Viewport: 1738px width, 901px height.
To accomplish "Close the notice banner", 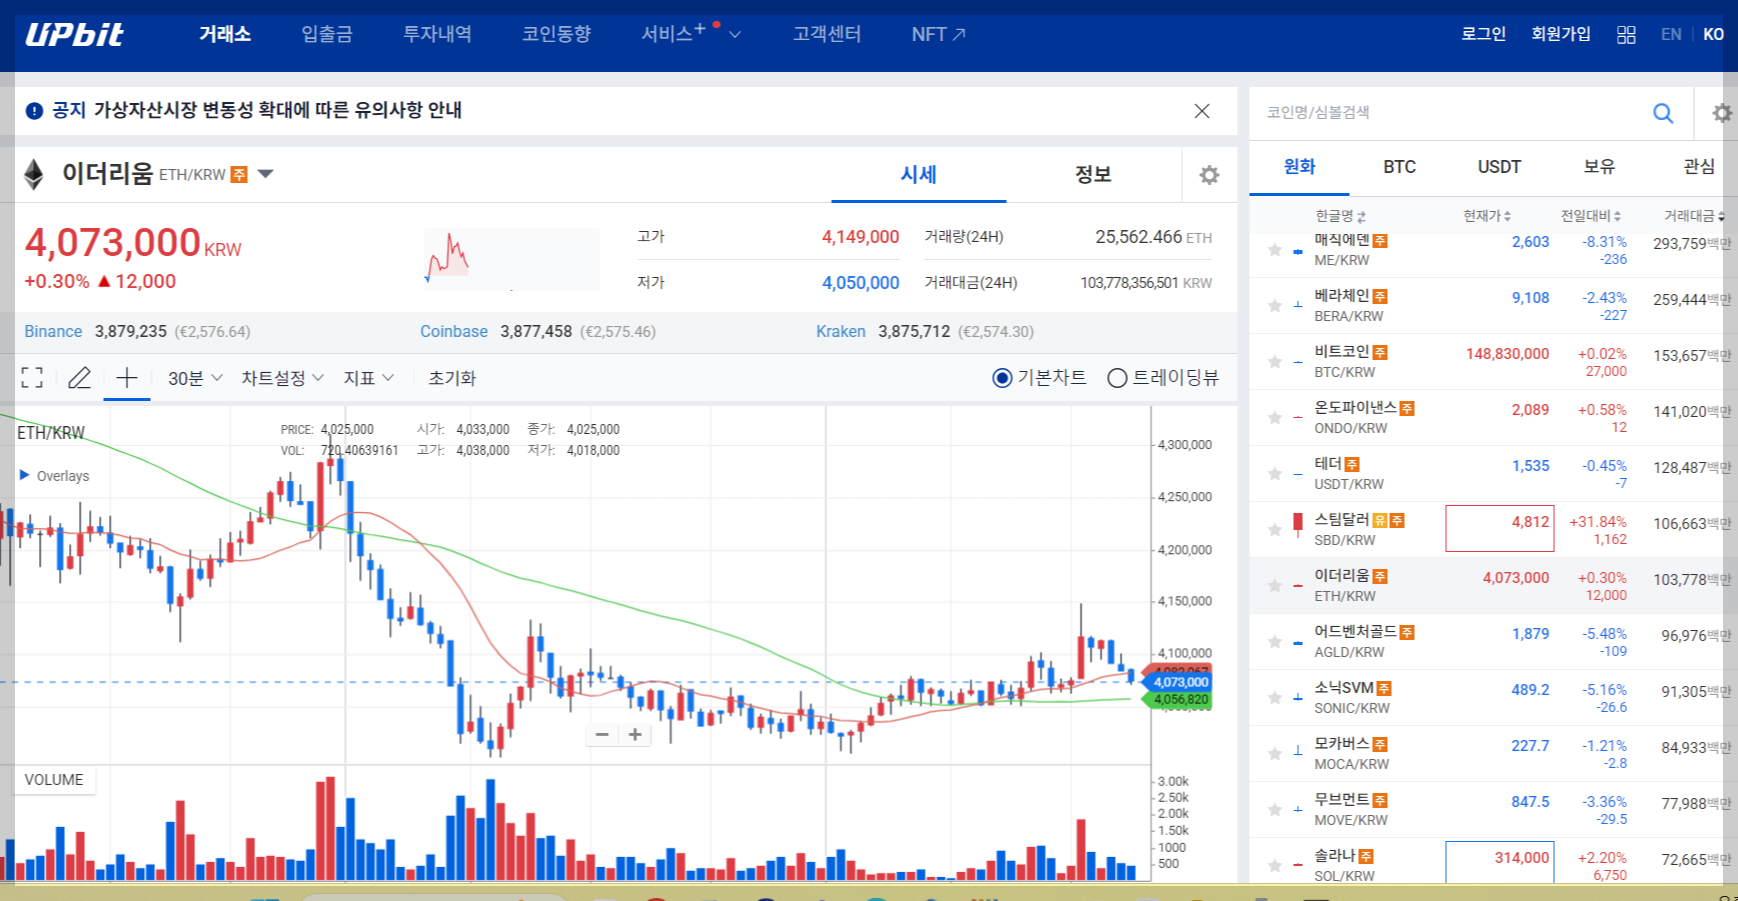I will coord(1202,111).
